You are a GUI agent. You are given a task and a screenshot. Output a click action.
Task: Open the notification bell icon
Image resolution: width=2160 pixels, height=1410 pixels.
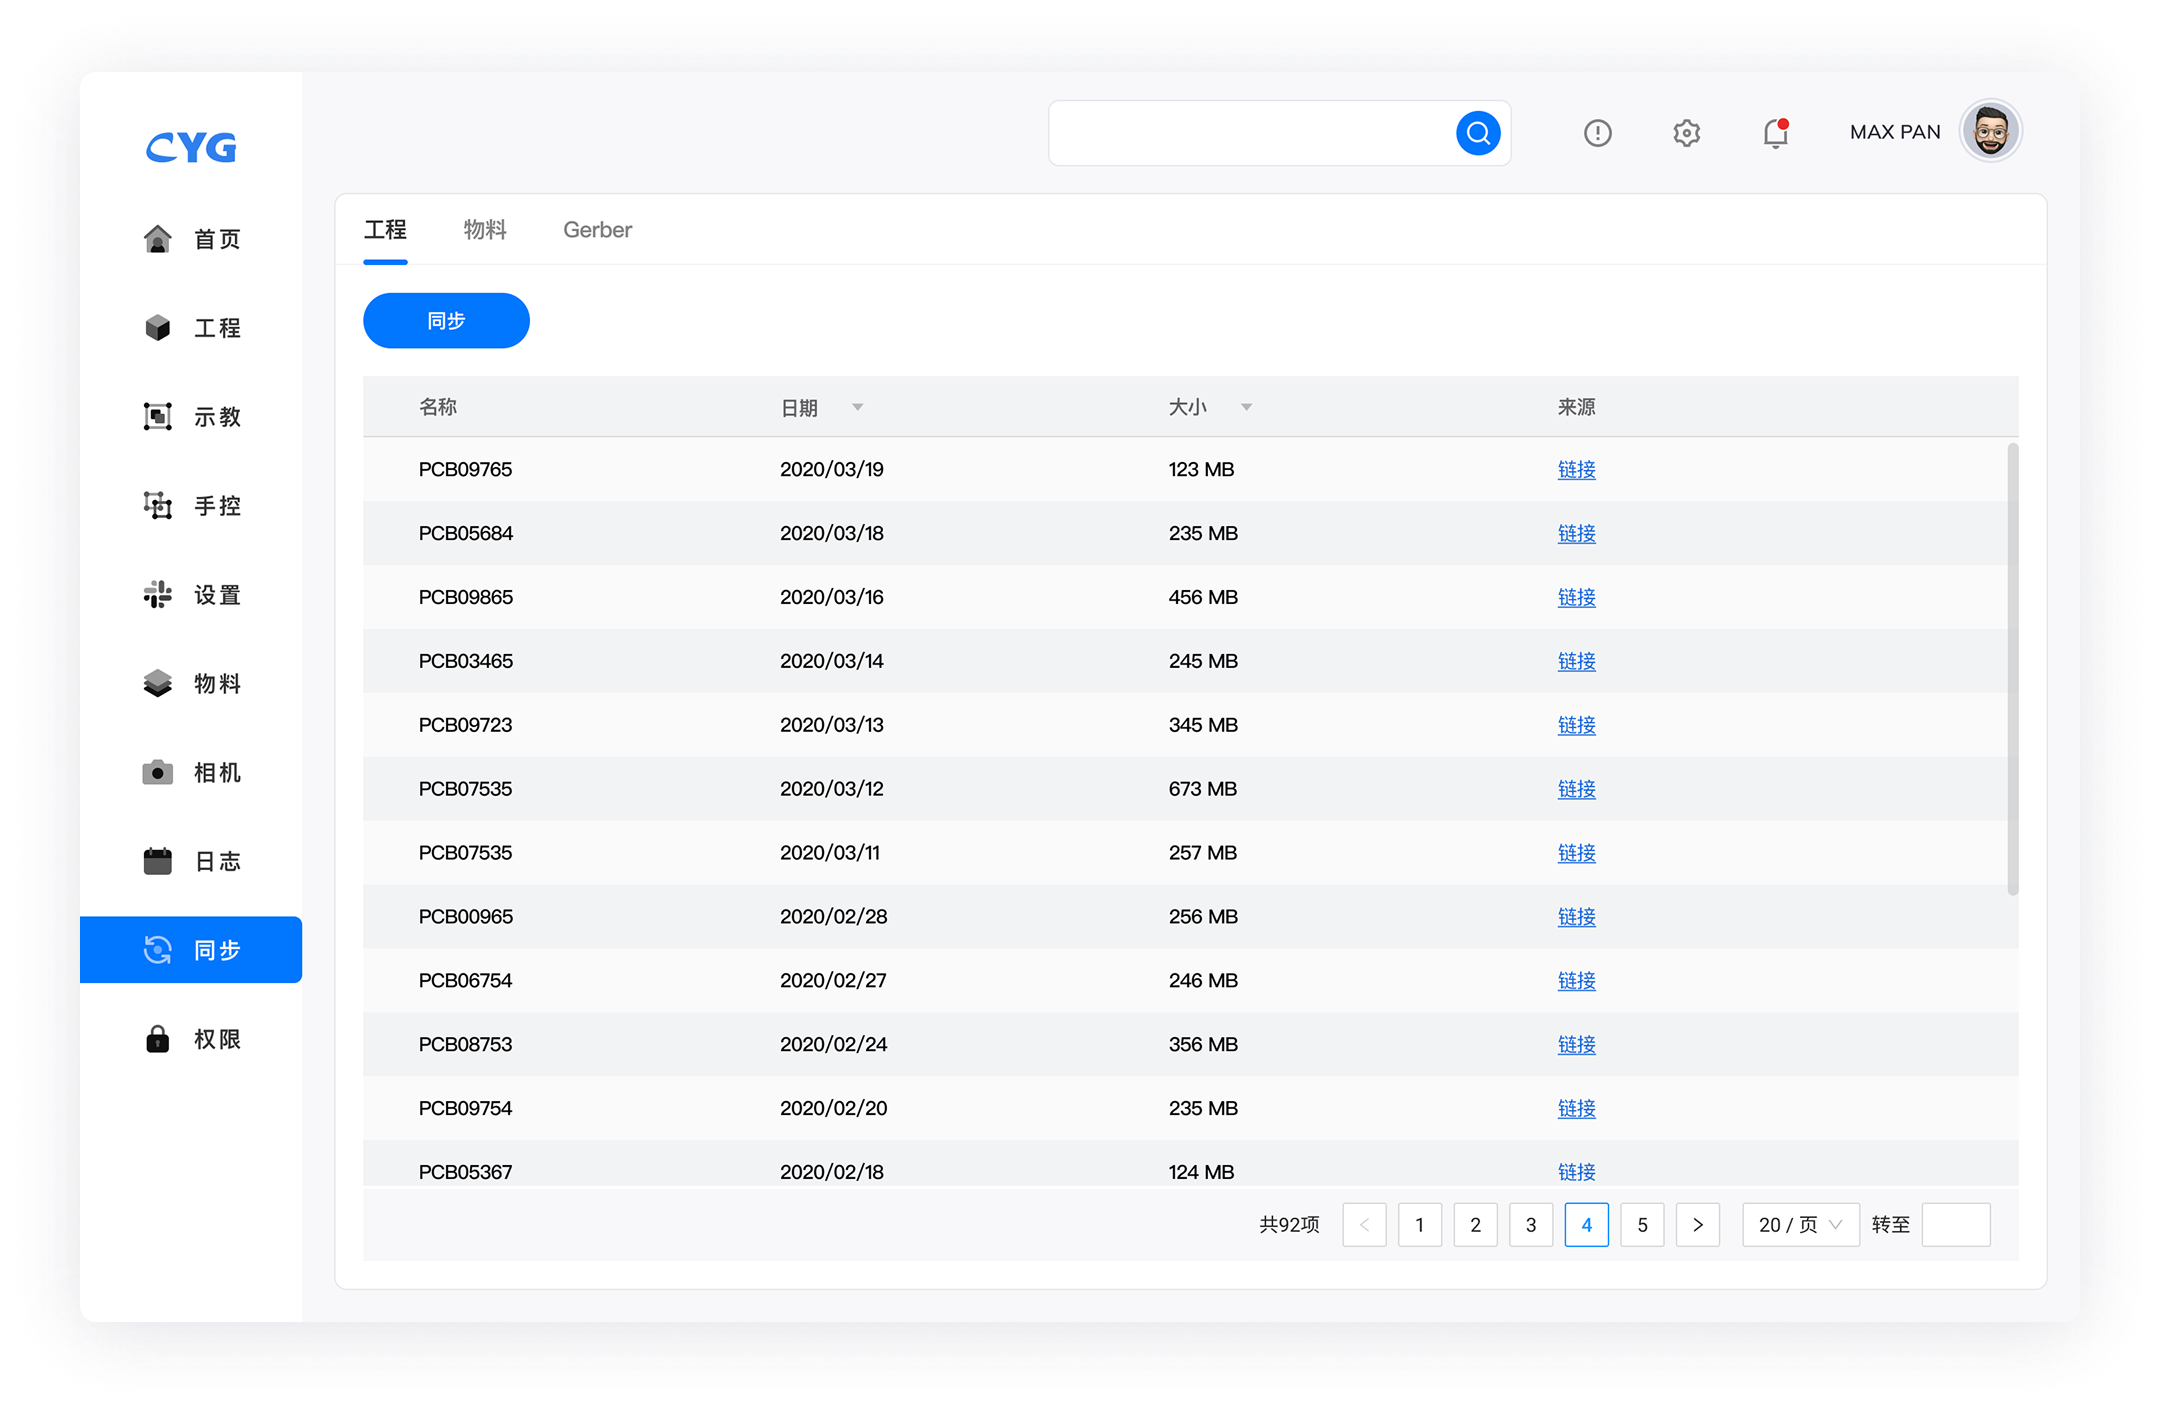(x=1776, y=133)
